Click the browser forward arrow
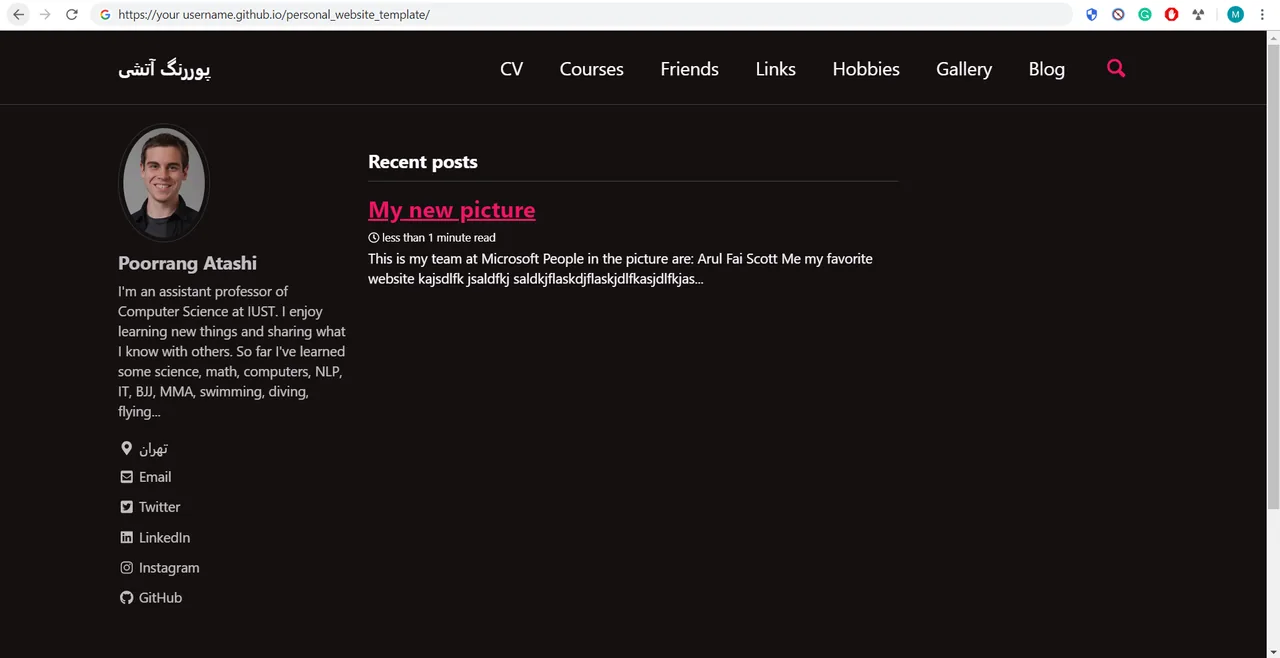 pos(45,15)
